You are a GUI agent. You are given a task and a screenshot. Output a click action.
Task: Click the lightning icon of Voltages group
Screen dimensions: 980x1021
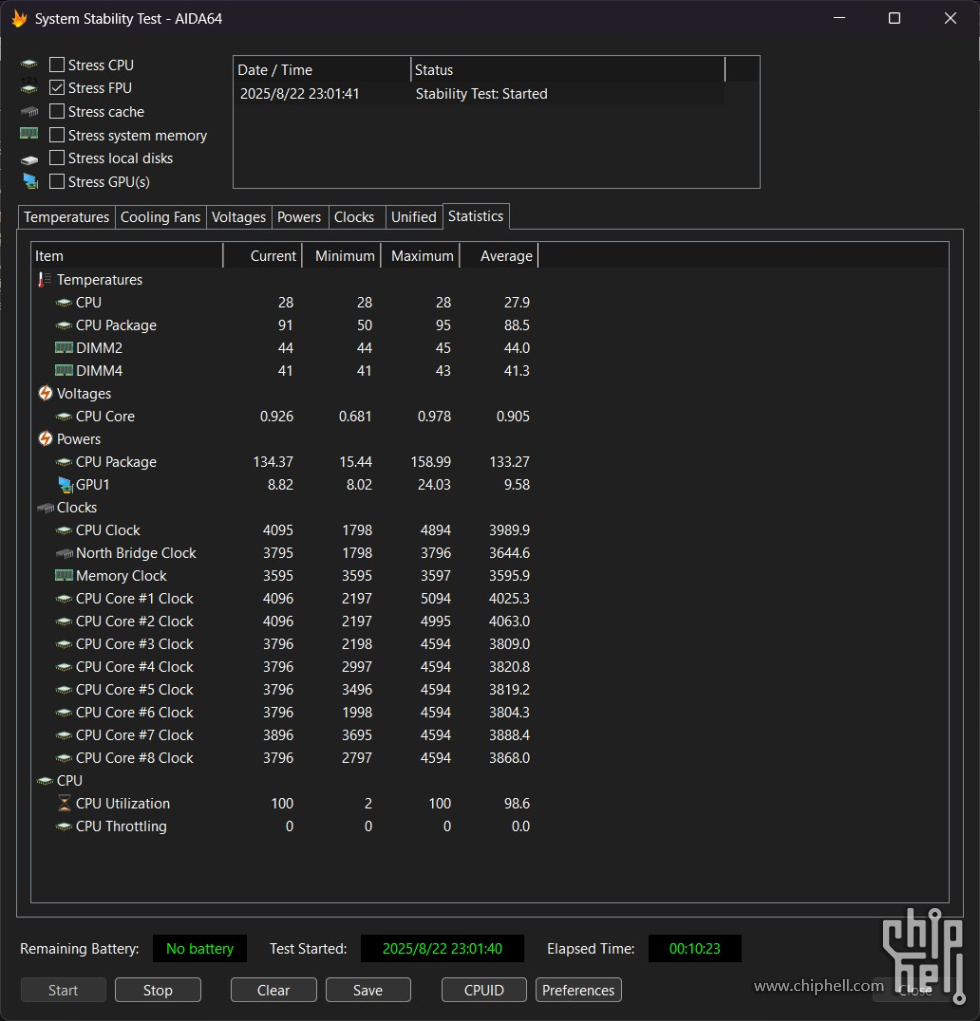pyautogui.click(x=45, y=393)
